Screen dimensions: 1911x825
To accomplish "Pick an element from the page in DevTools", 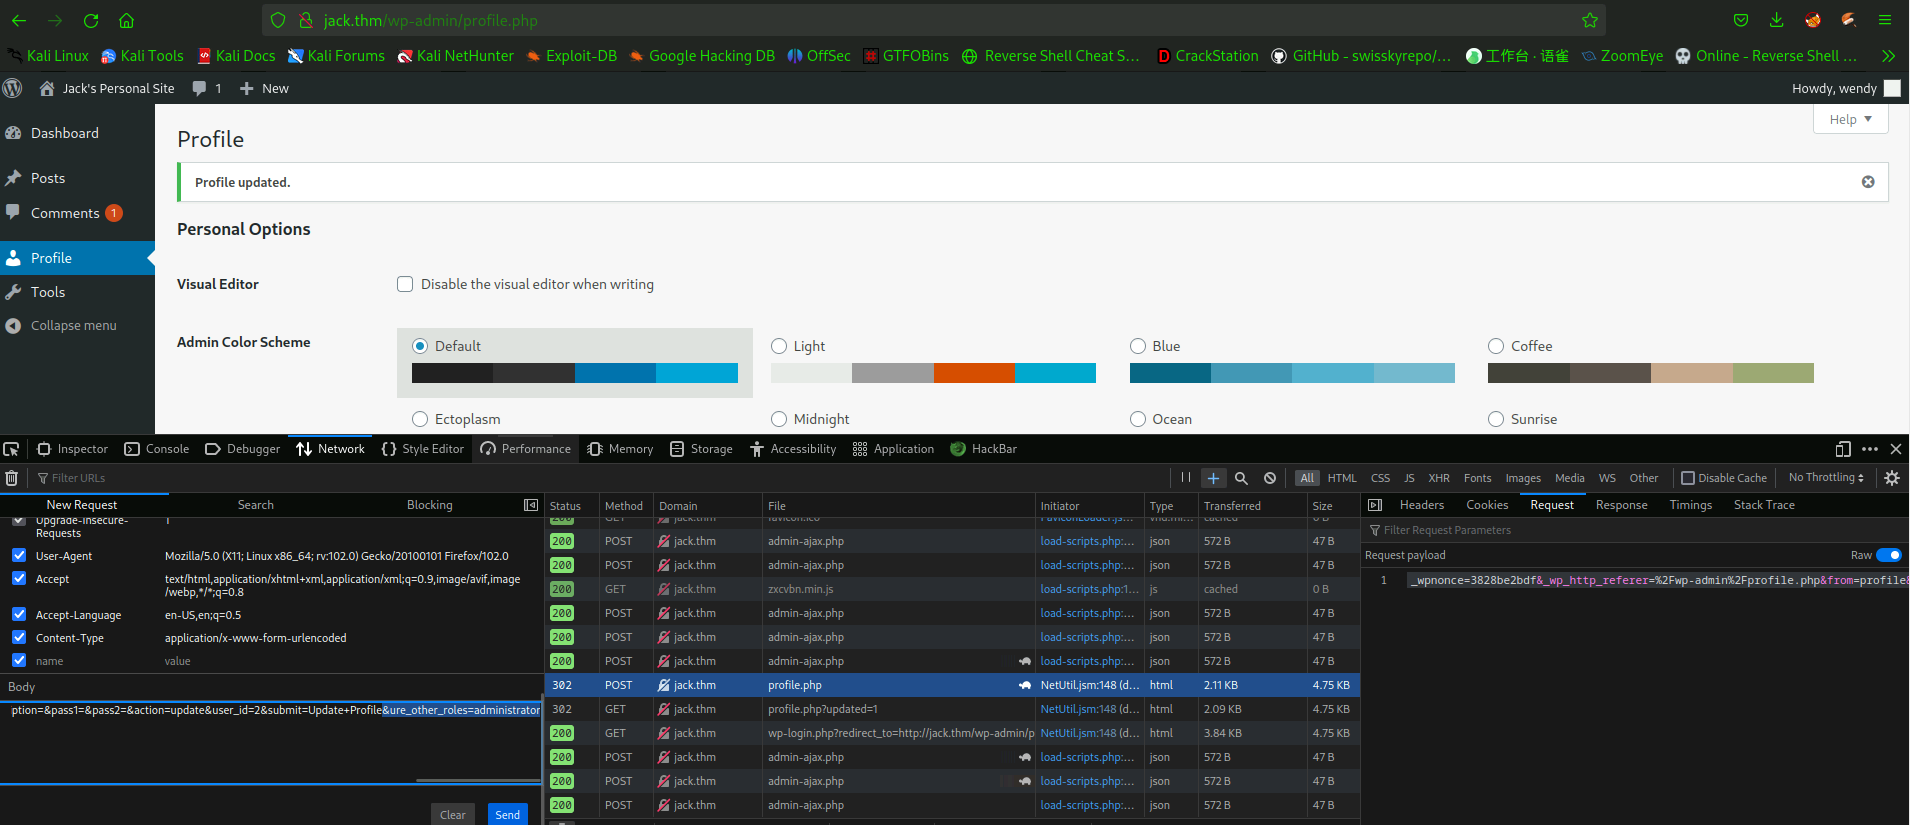I will tap(11, 449).
